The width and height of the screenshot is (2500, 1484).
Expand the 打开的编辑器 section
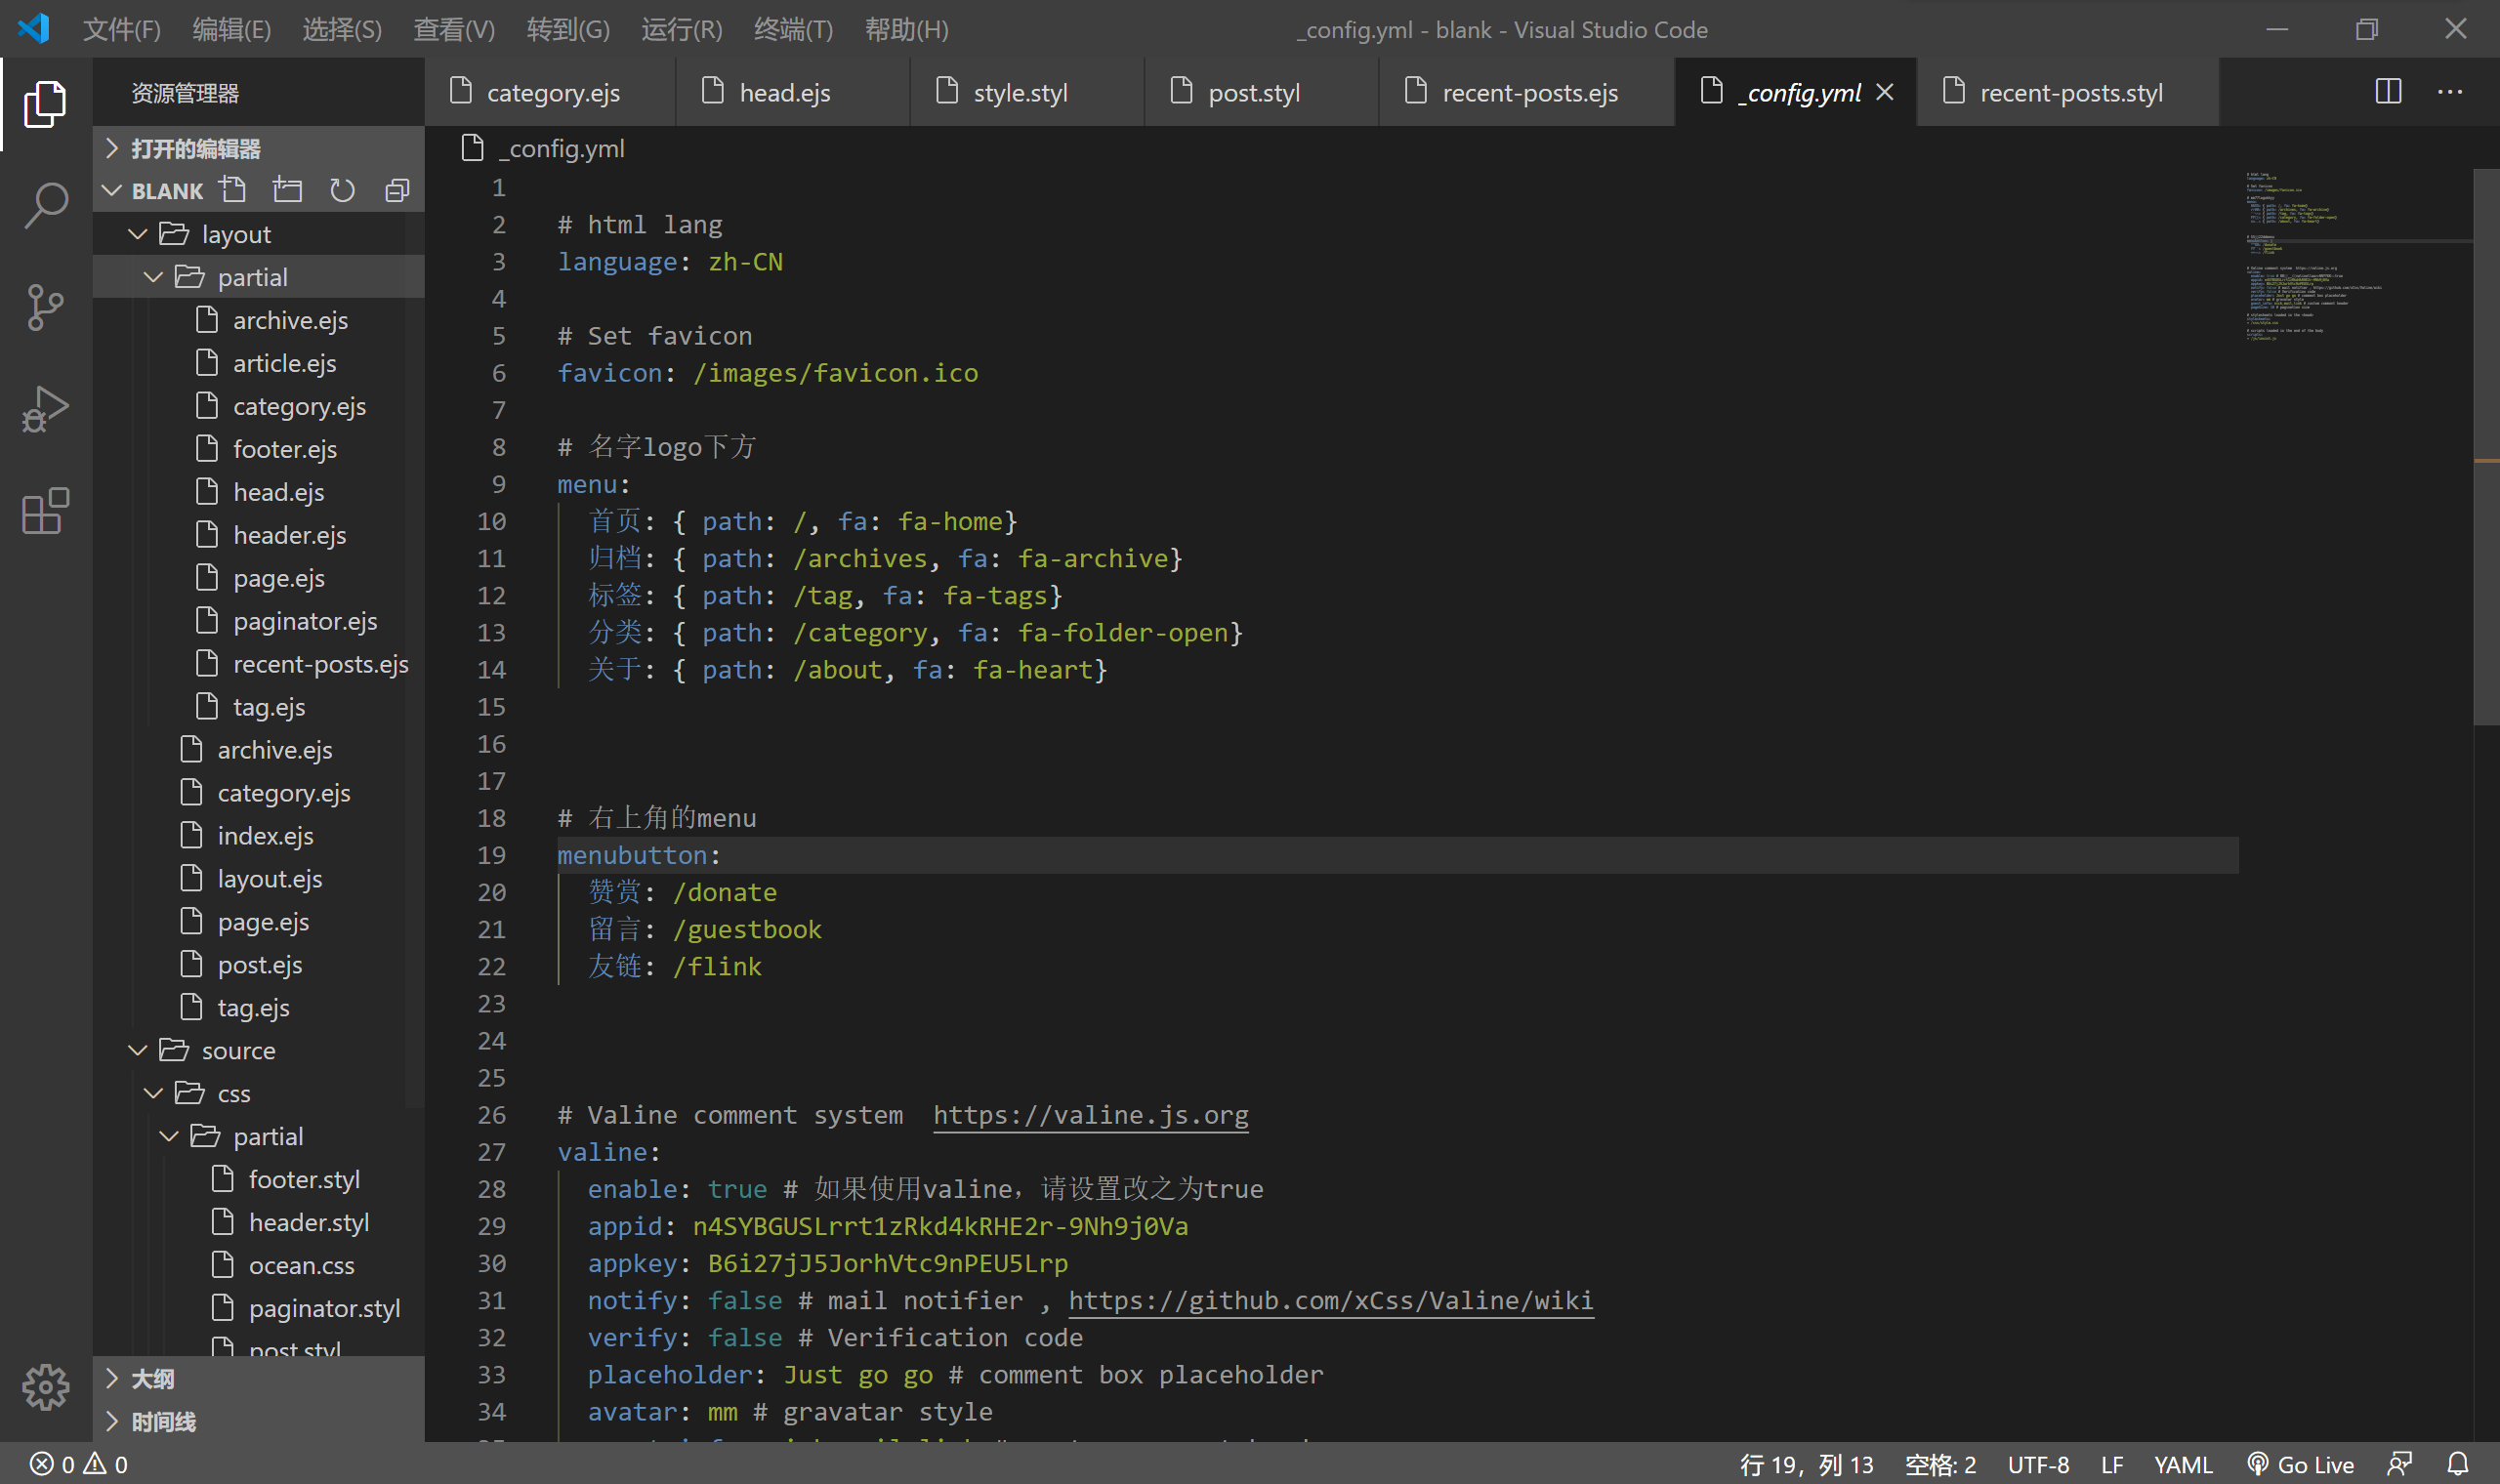click(195, 149)
